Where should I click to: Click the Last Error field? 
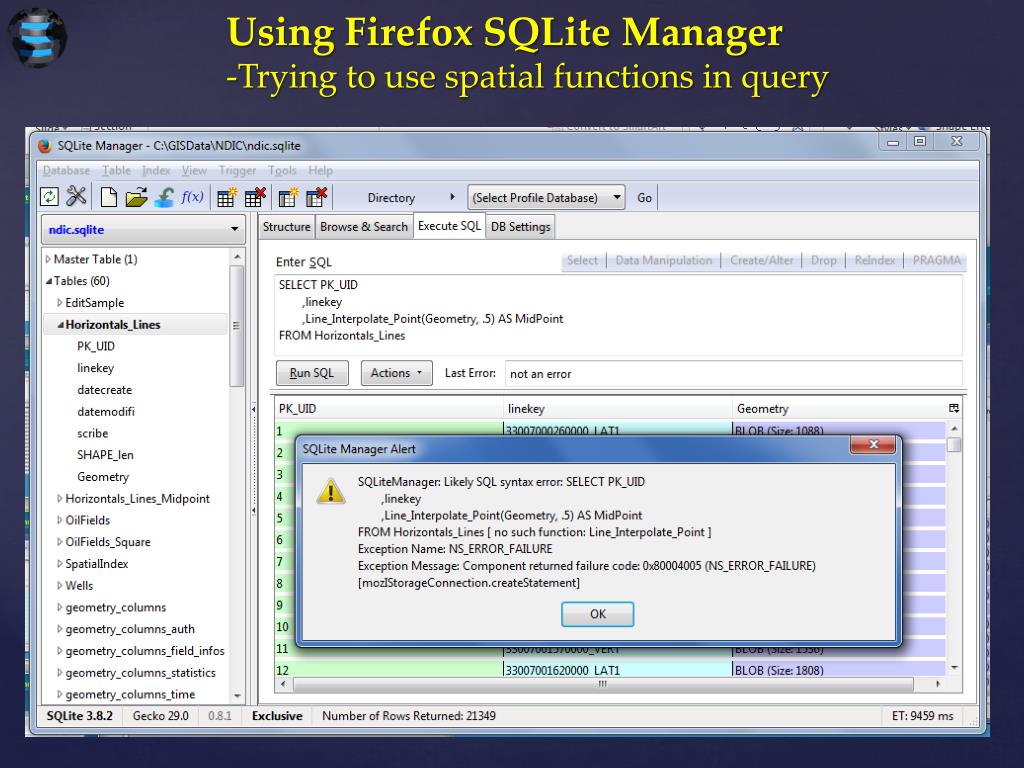click(x=733, y=374)
